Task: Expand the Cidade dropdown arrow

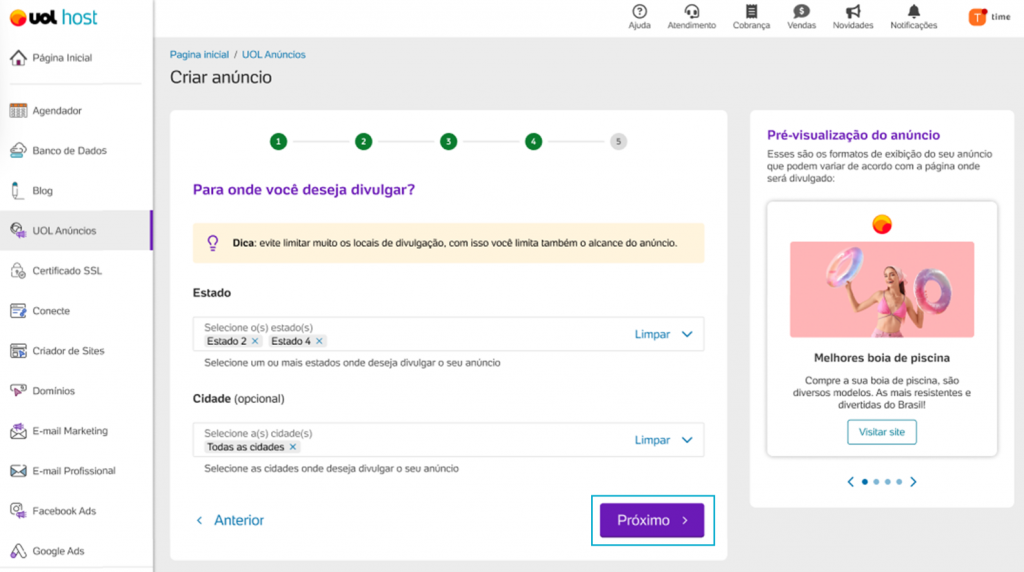Action: click(x=687, y=440)
